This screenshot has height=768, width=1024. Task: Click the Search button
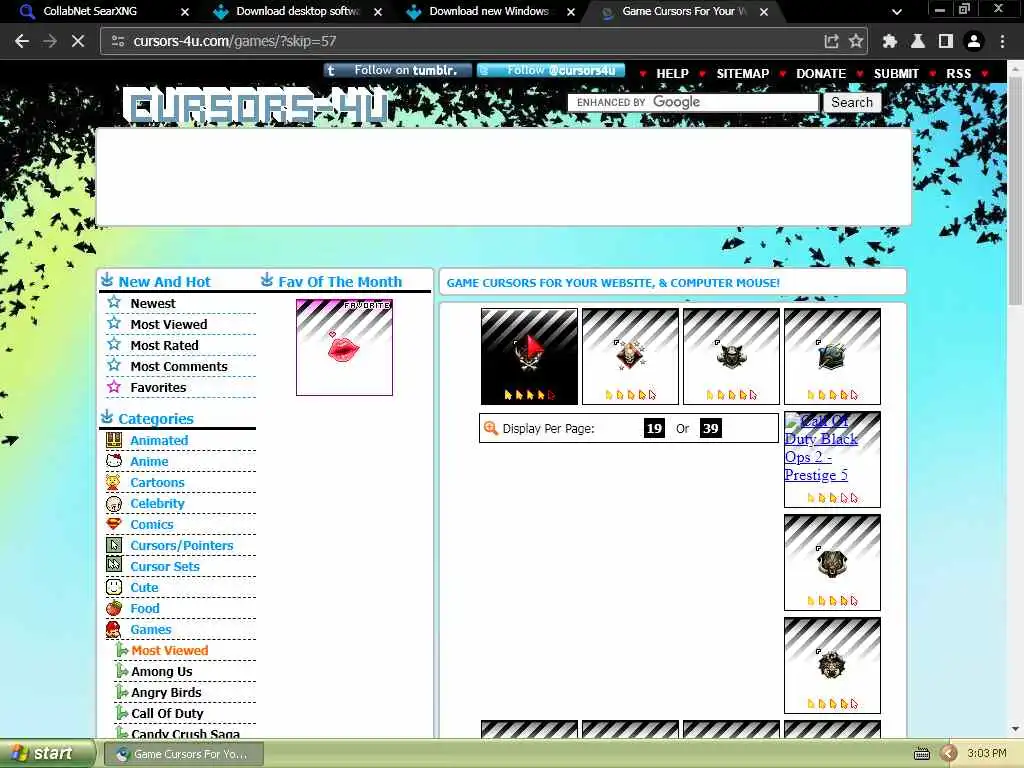[852, 103]
